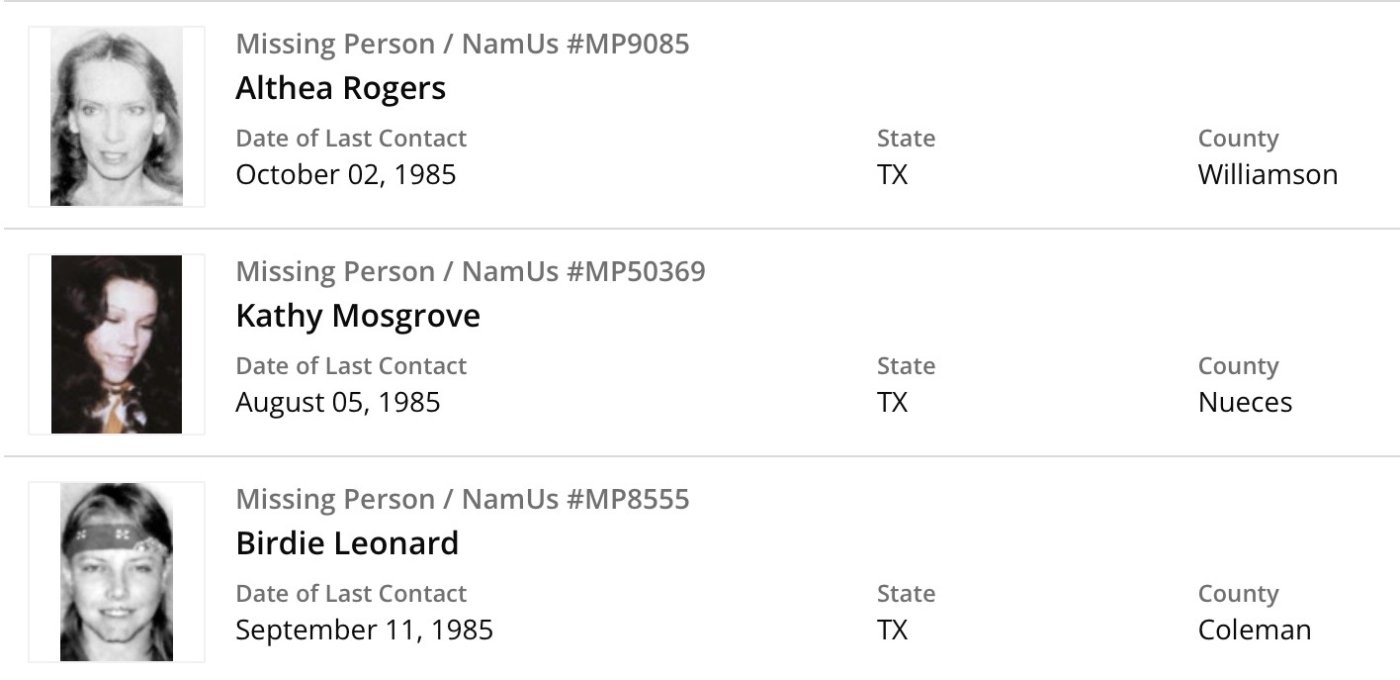Click Date of Last Contact label for Althea Rogers
1400x680 pixels.
pyautogui.click(x=351, y=138)
